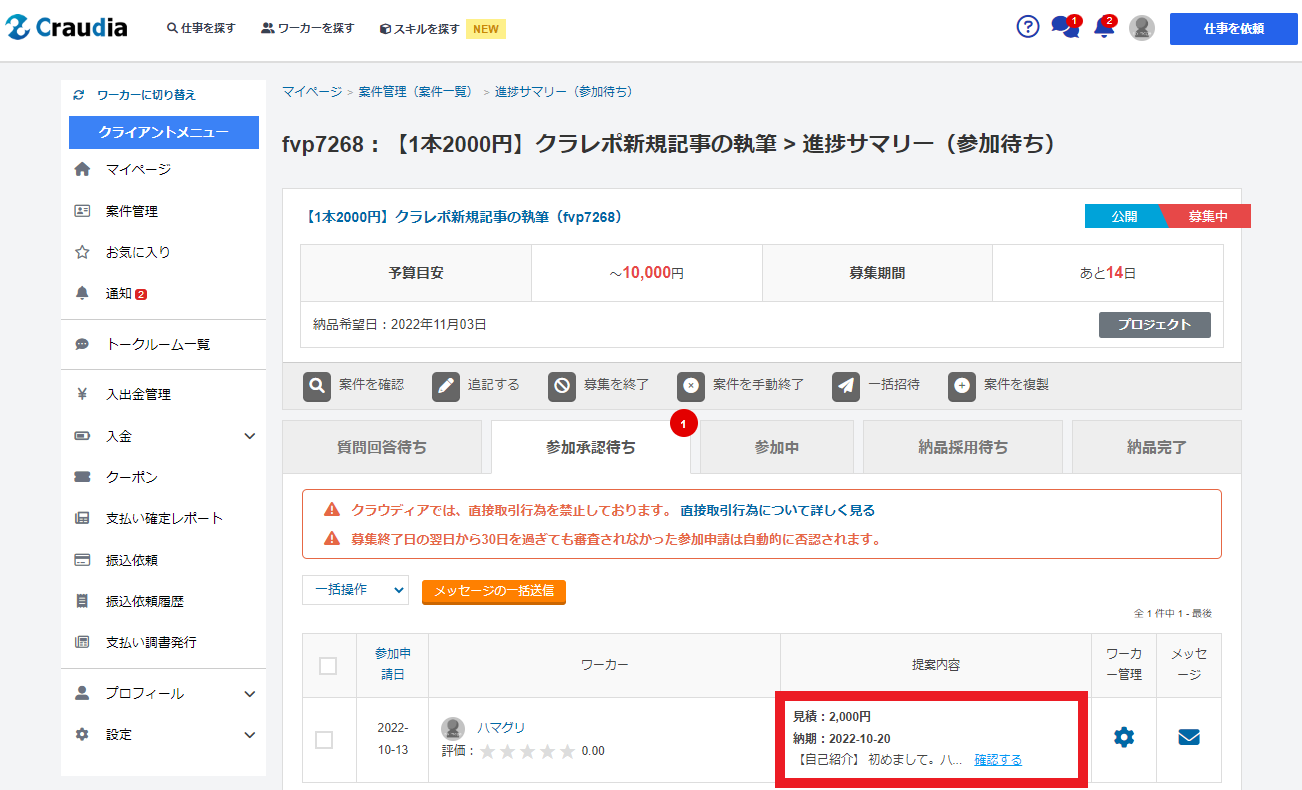Click the 一括招待 paper plane icon

[846, 386]
